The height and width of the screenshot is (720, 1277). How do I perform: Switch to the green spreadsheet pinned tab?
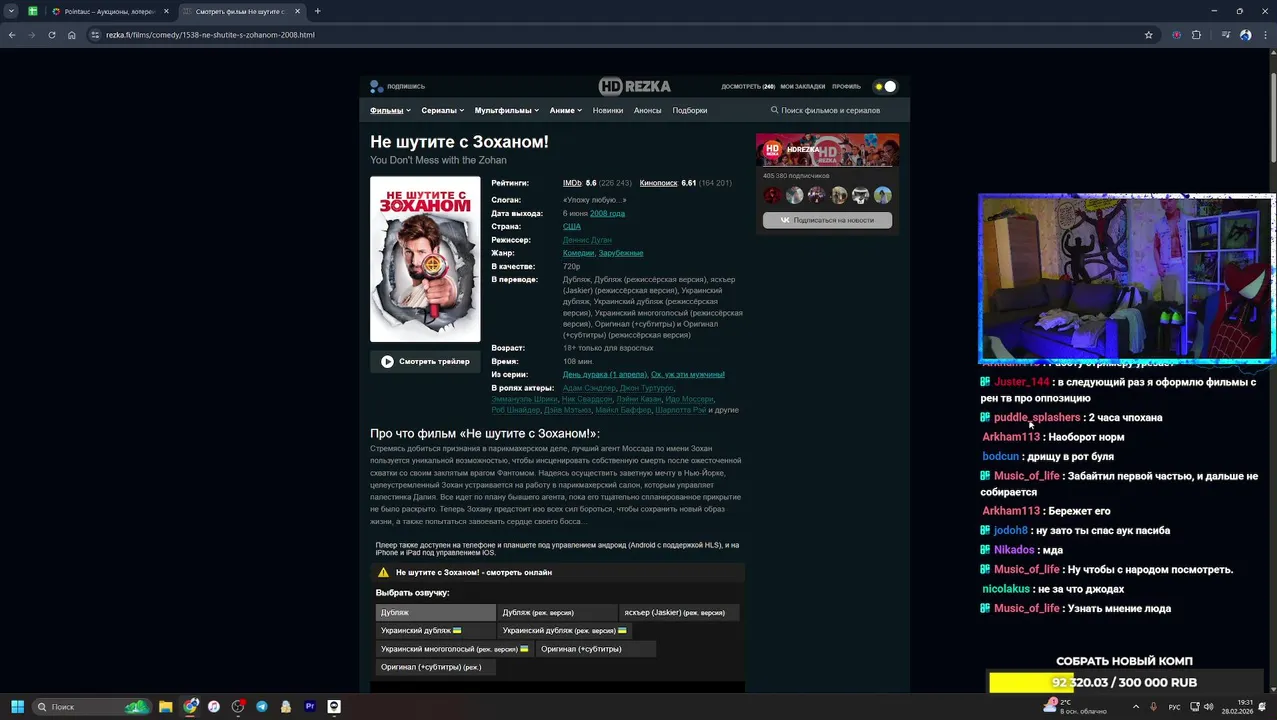tap(32, 11)
